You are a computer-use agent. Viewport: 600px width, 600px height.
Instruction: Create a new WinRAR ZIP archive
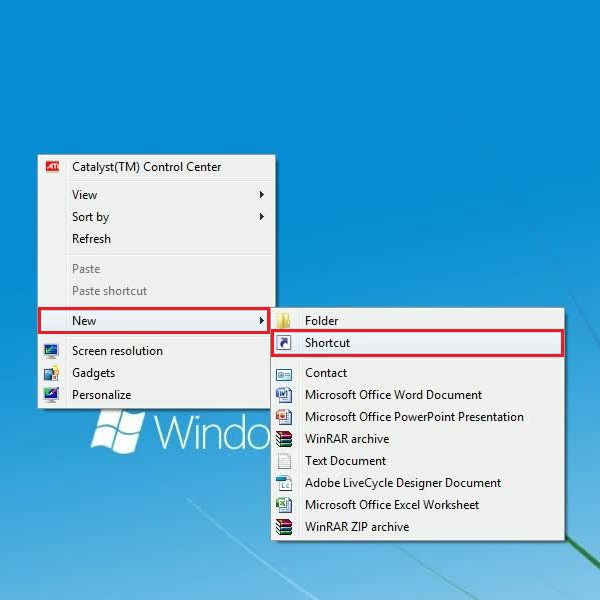(417, 527)
